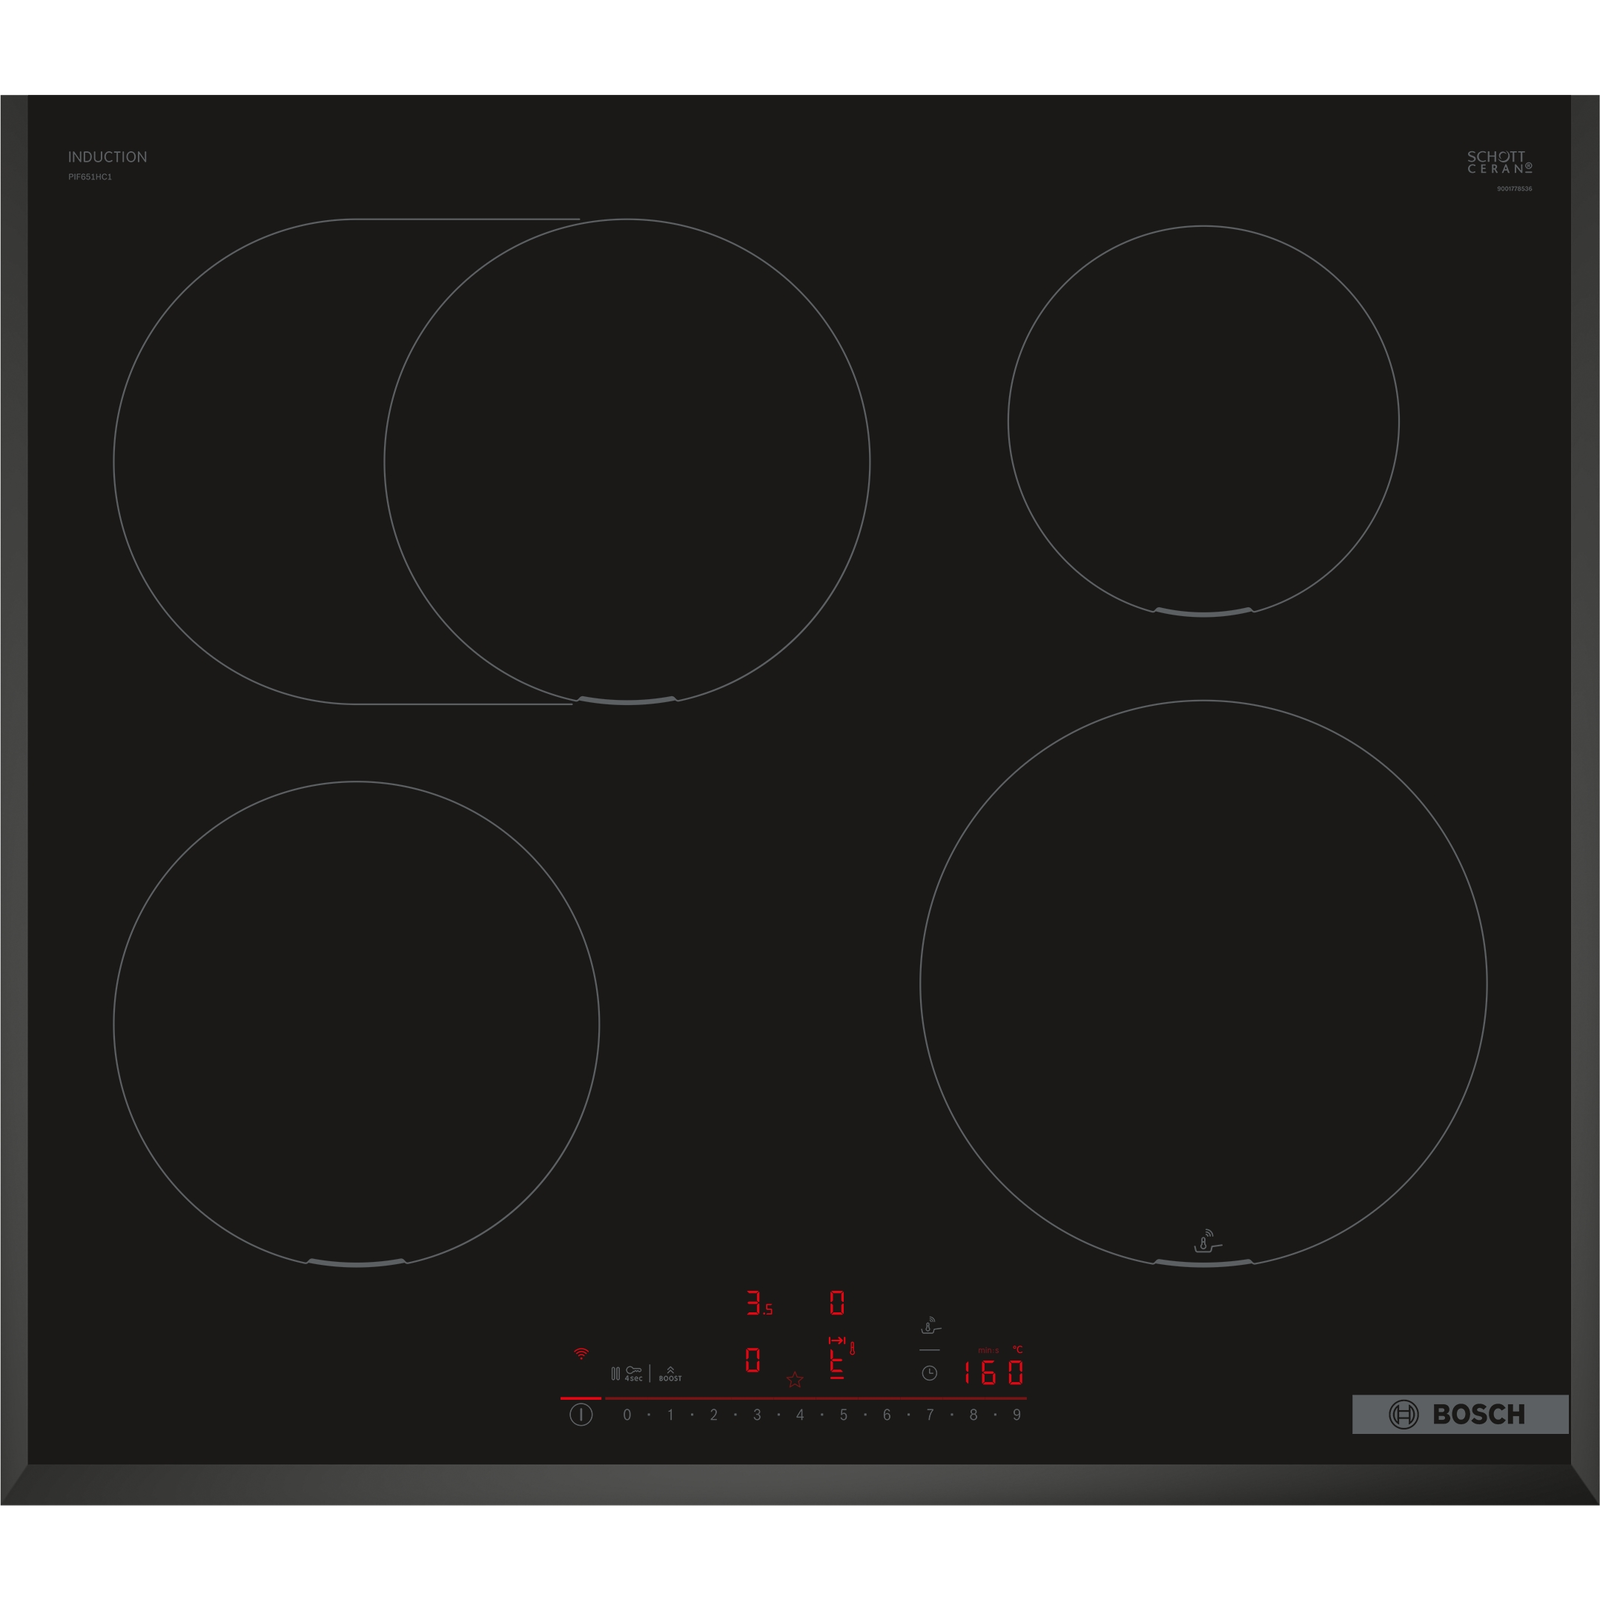Tap the red Wi-Fi Home Connect icon
Image resolution: width=1600 pixels, height=1600 pixels.
581,1354
